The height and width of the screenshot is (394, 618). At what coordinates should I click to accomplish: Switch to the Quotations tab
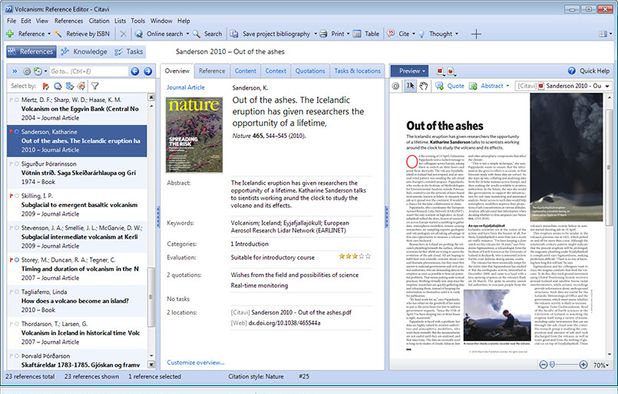tap(310, 71)
